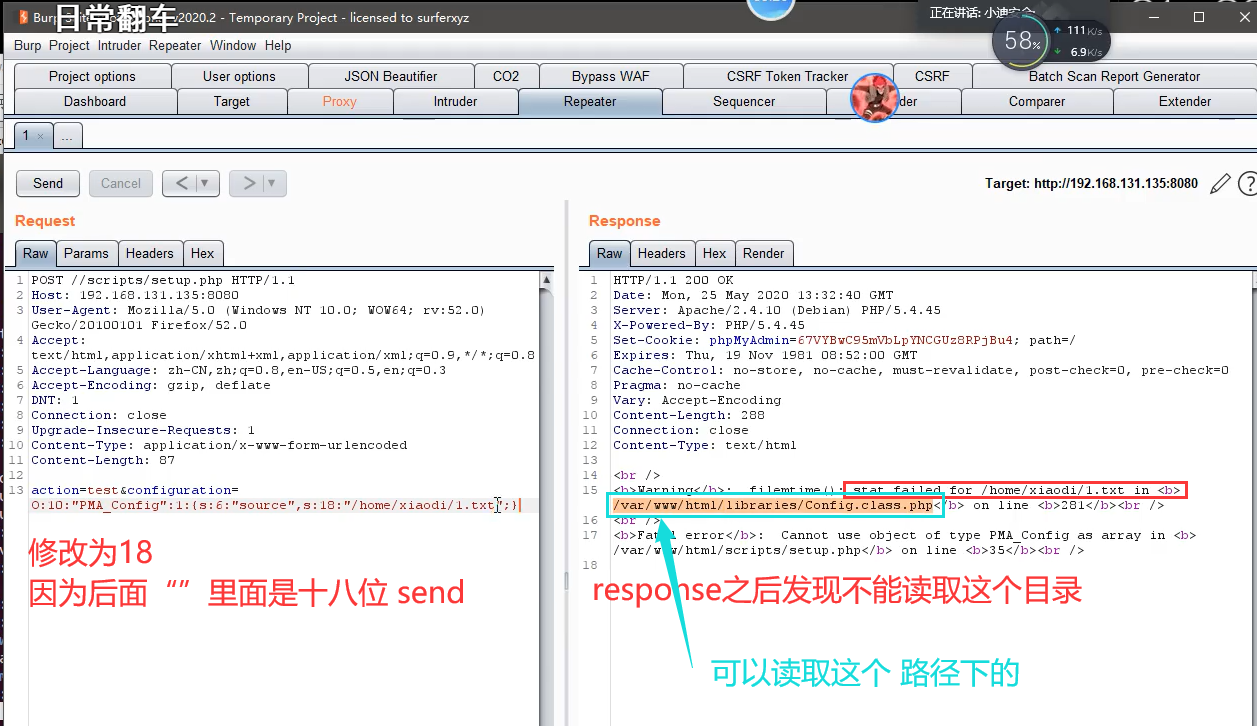Viewport: 1257px width, 726px height.
Task: Open the CO2 extension tab
Action: pyautogui.click(x=506, y=76)
